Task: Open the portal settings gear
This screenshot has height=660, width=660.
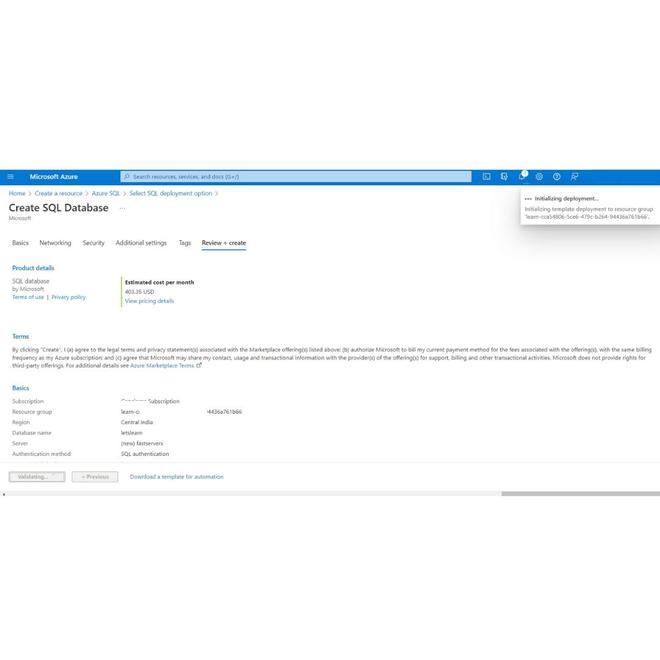Action: [x=539, y=177]
